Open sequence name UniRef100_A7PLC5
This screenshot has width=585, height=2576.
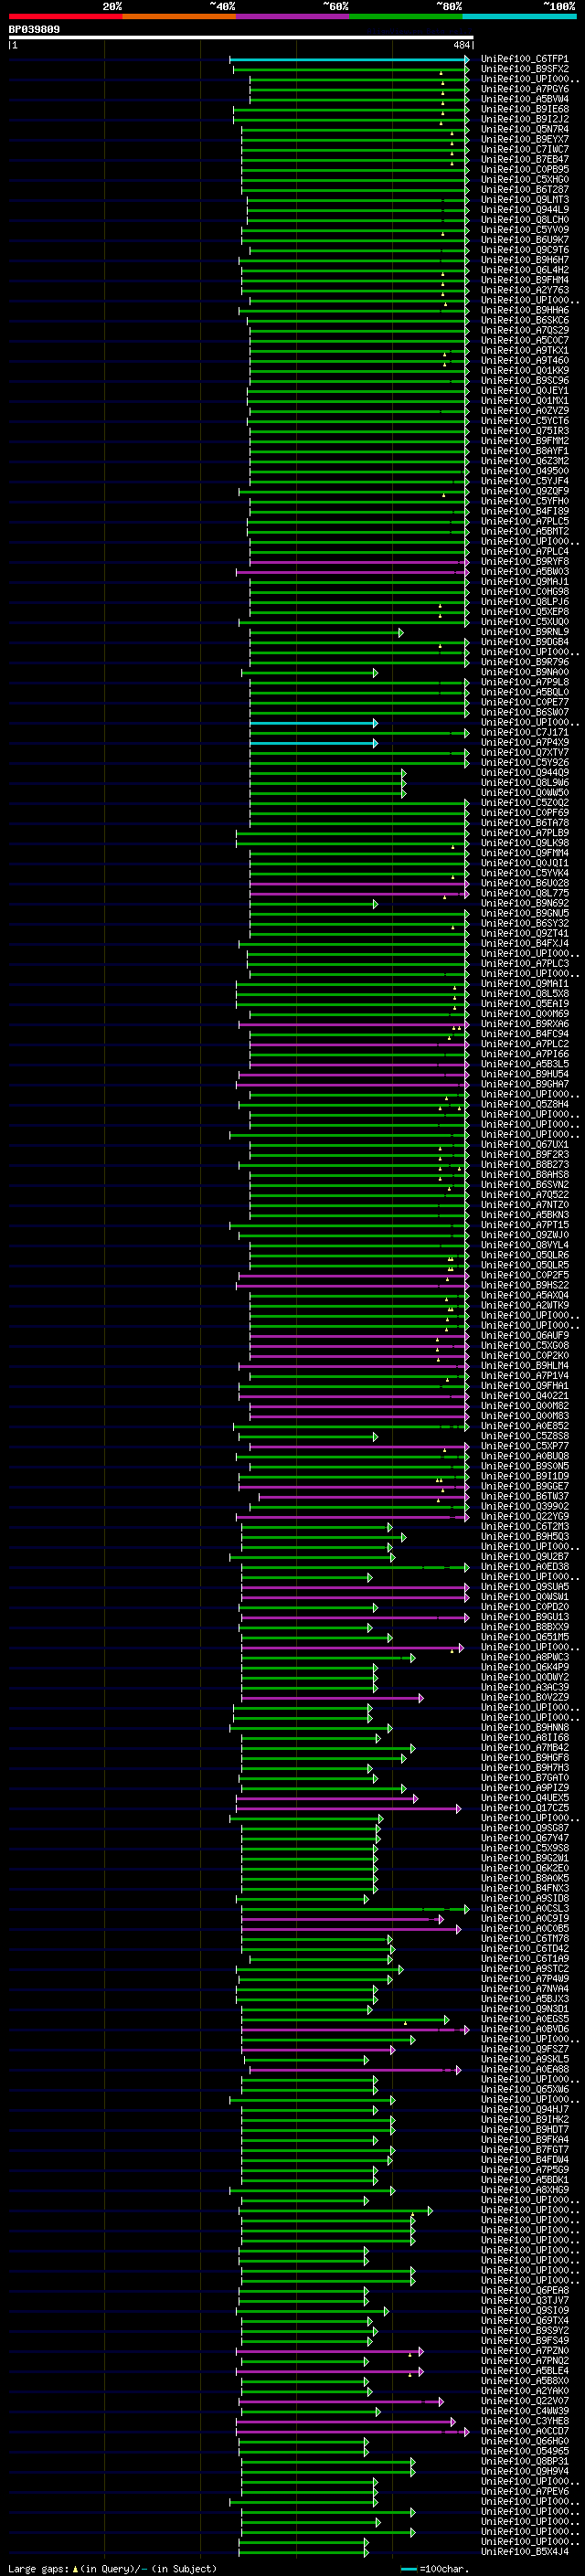click(x=525, y=521)
